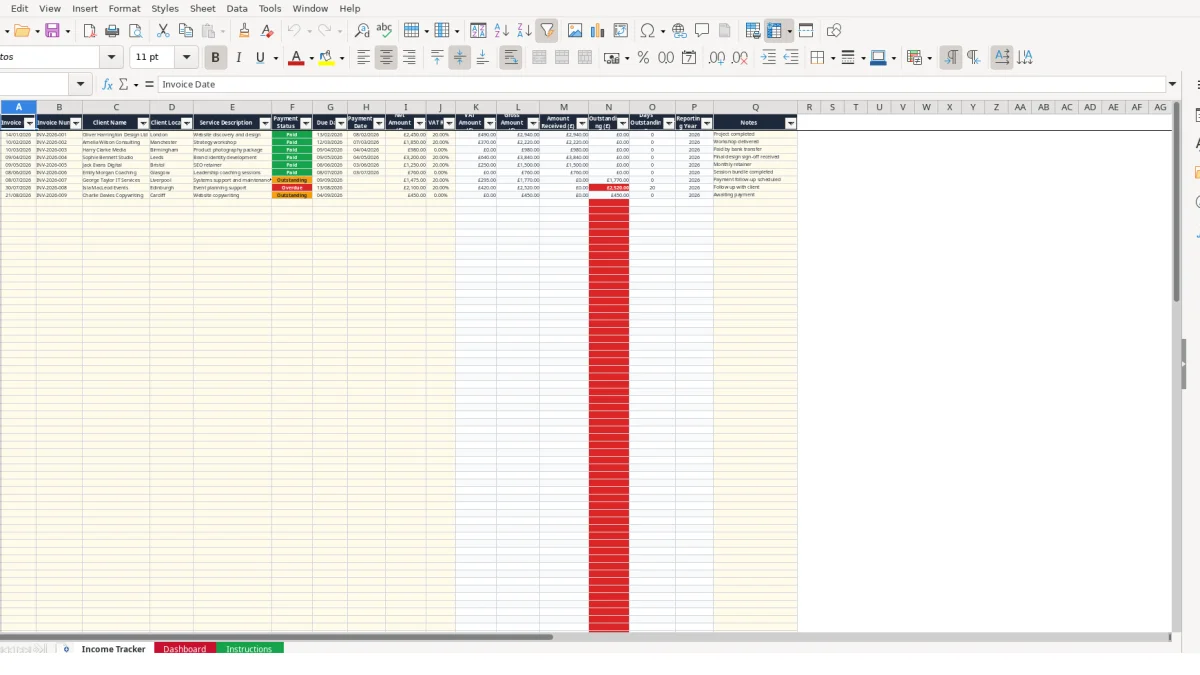This screenshot has width=1200, height=675.
Task: Open the Notes column filter dropdown
Action: pyautogui.click(x=791, y=123)
